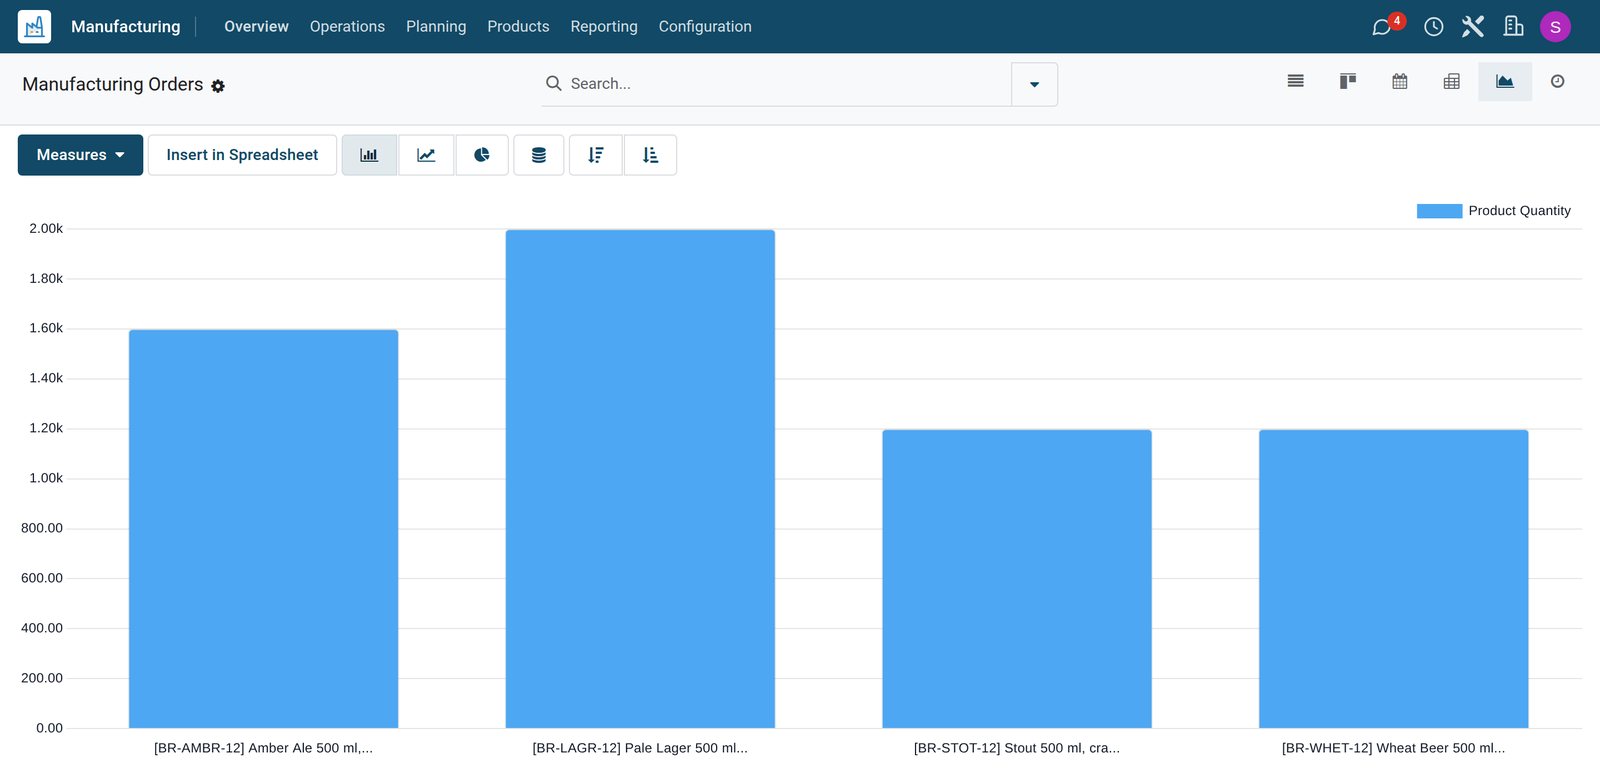Toggle stacked bars mode
This screenshot has height=777, width=1600.
539,155
